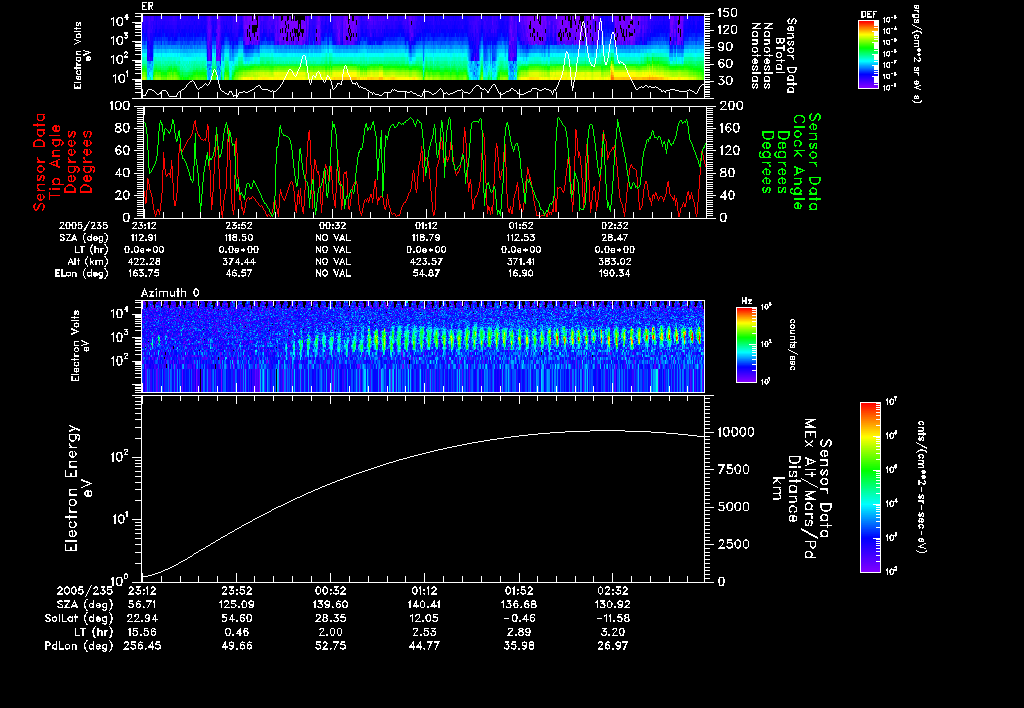Image resolution: width=1024 pixels, height=708 pixels.
Task: Click the Hz counts/sec color bar
Action: tap(745, 344)
